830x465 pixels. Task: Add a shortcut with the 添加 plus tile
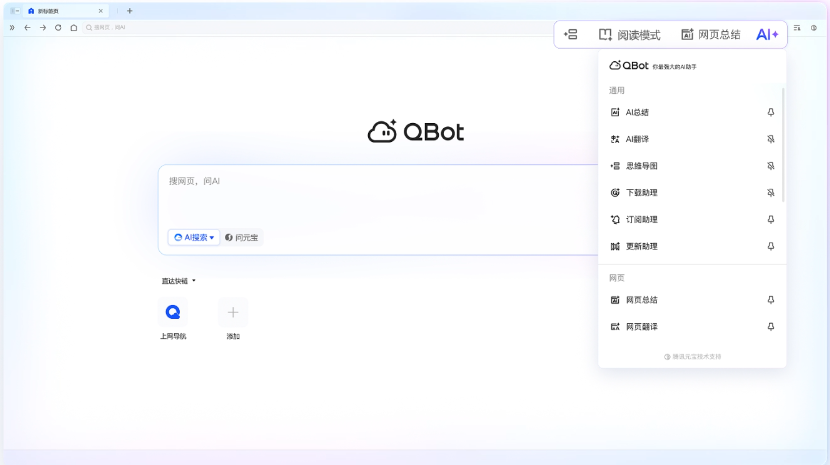233,318
